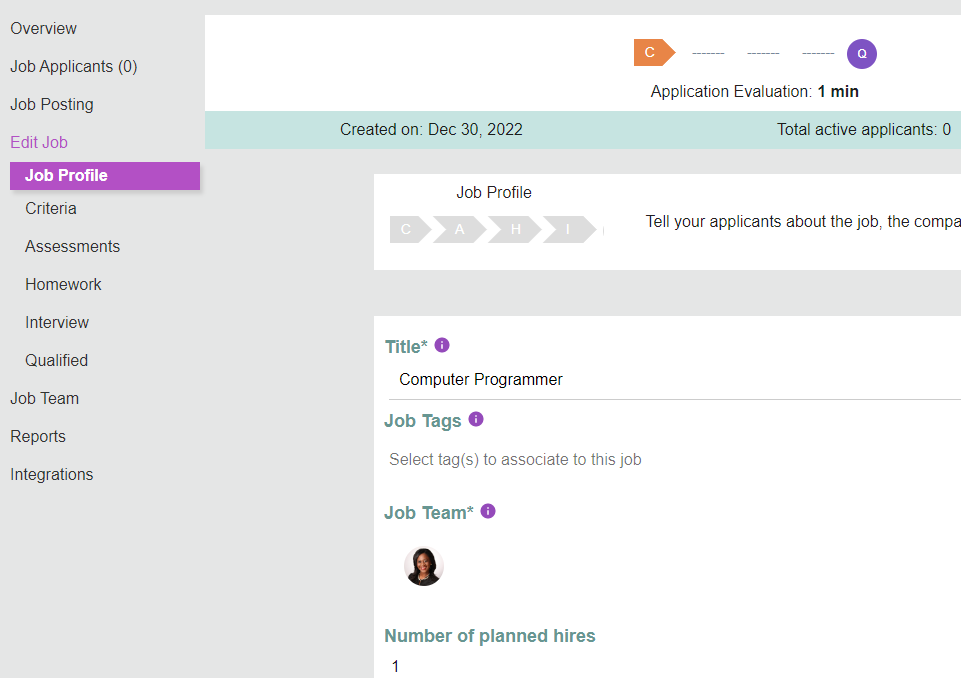Click the Job Tags info icon
Viewport: 961px width, 678px height.
tap(476, 419)
